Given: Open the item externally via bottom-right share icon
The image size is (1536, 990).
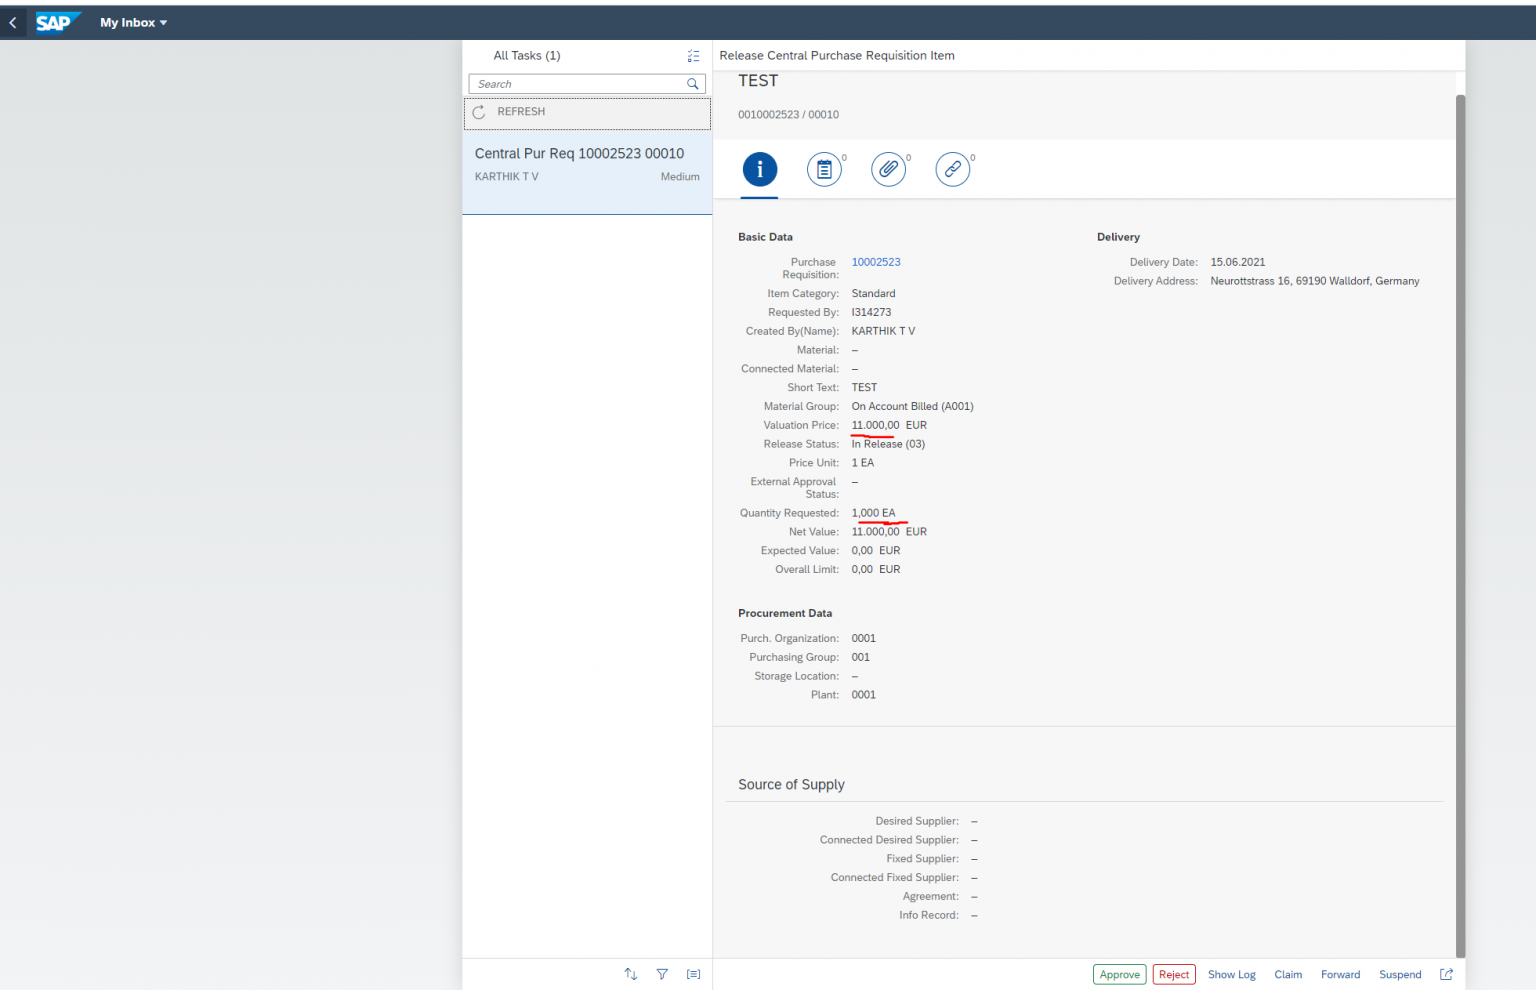Looking at the screenshot, I should (x=1446, y=973).
